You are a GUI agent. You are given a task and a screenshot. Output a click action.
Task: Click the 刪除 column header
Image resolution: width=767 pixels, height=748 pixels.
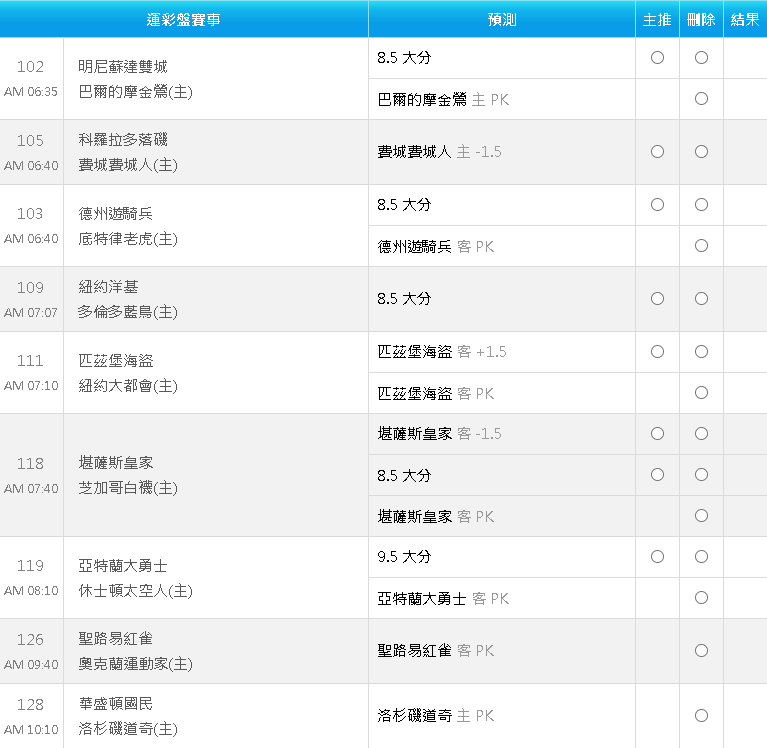pyautogui.click(x=701, y=19)
